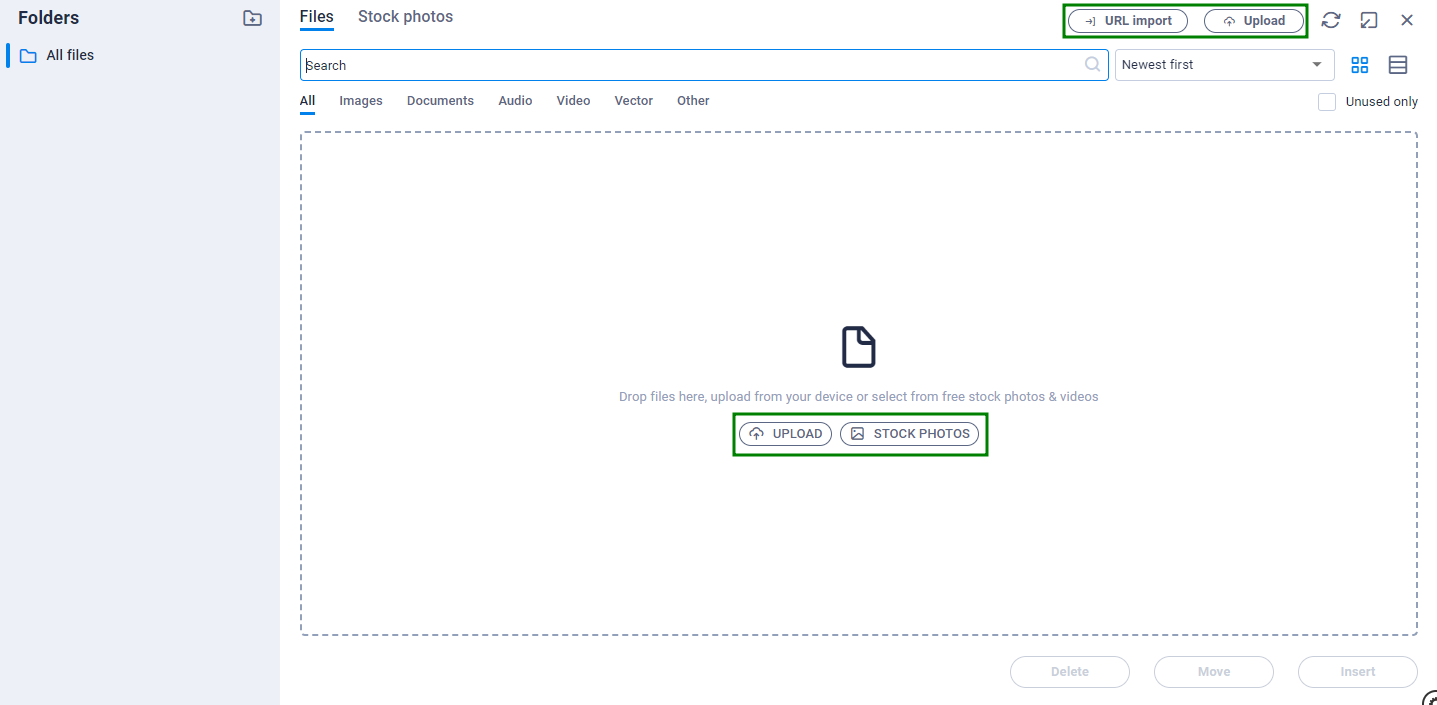Click the blank file icon in drop area
1437x705 pixels.
click(x=859, y=347)
